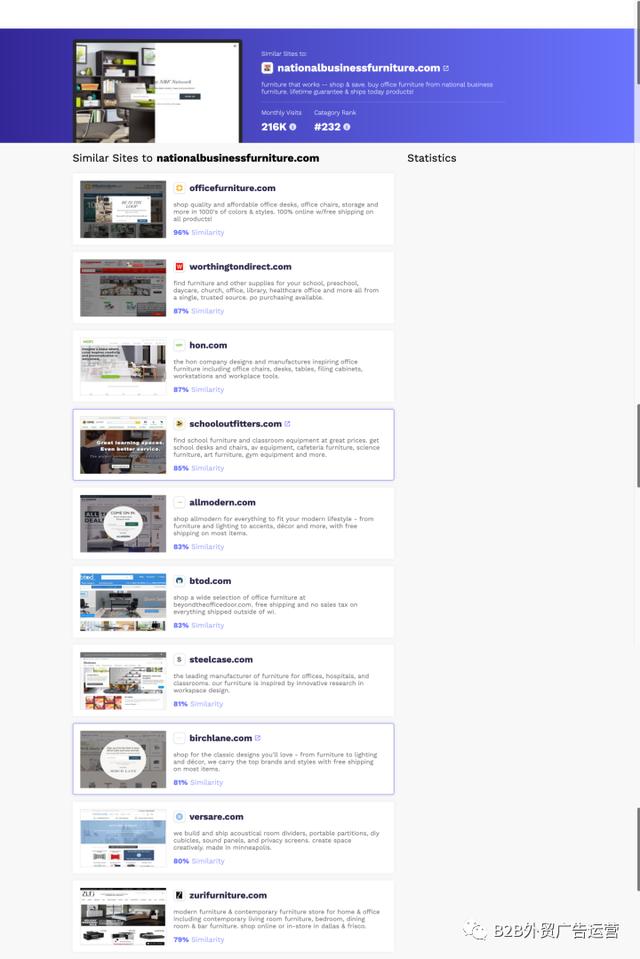Click the versare.com favicon
The height and width of the screenshot is (959, 640).
(179, 816)
